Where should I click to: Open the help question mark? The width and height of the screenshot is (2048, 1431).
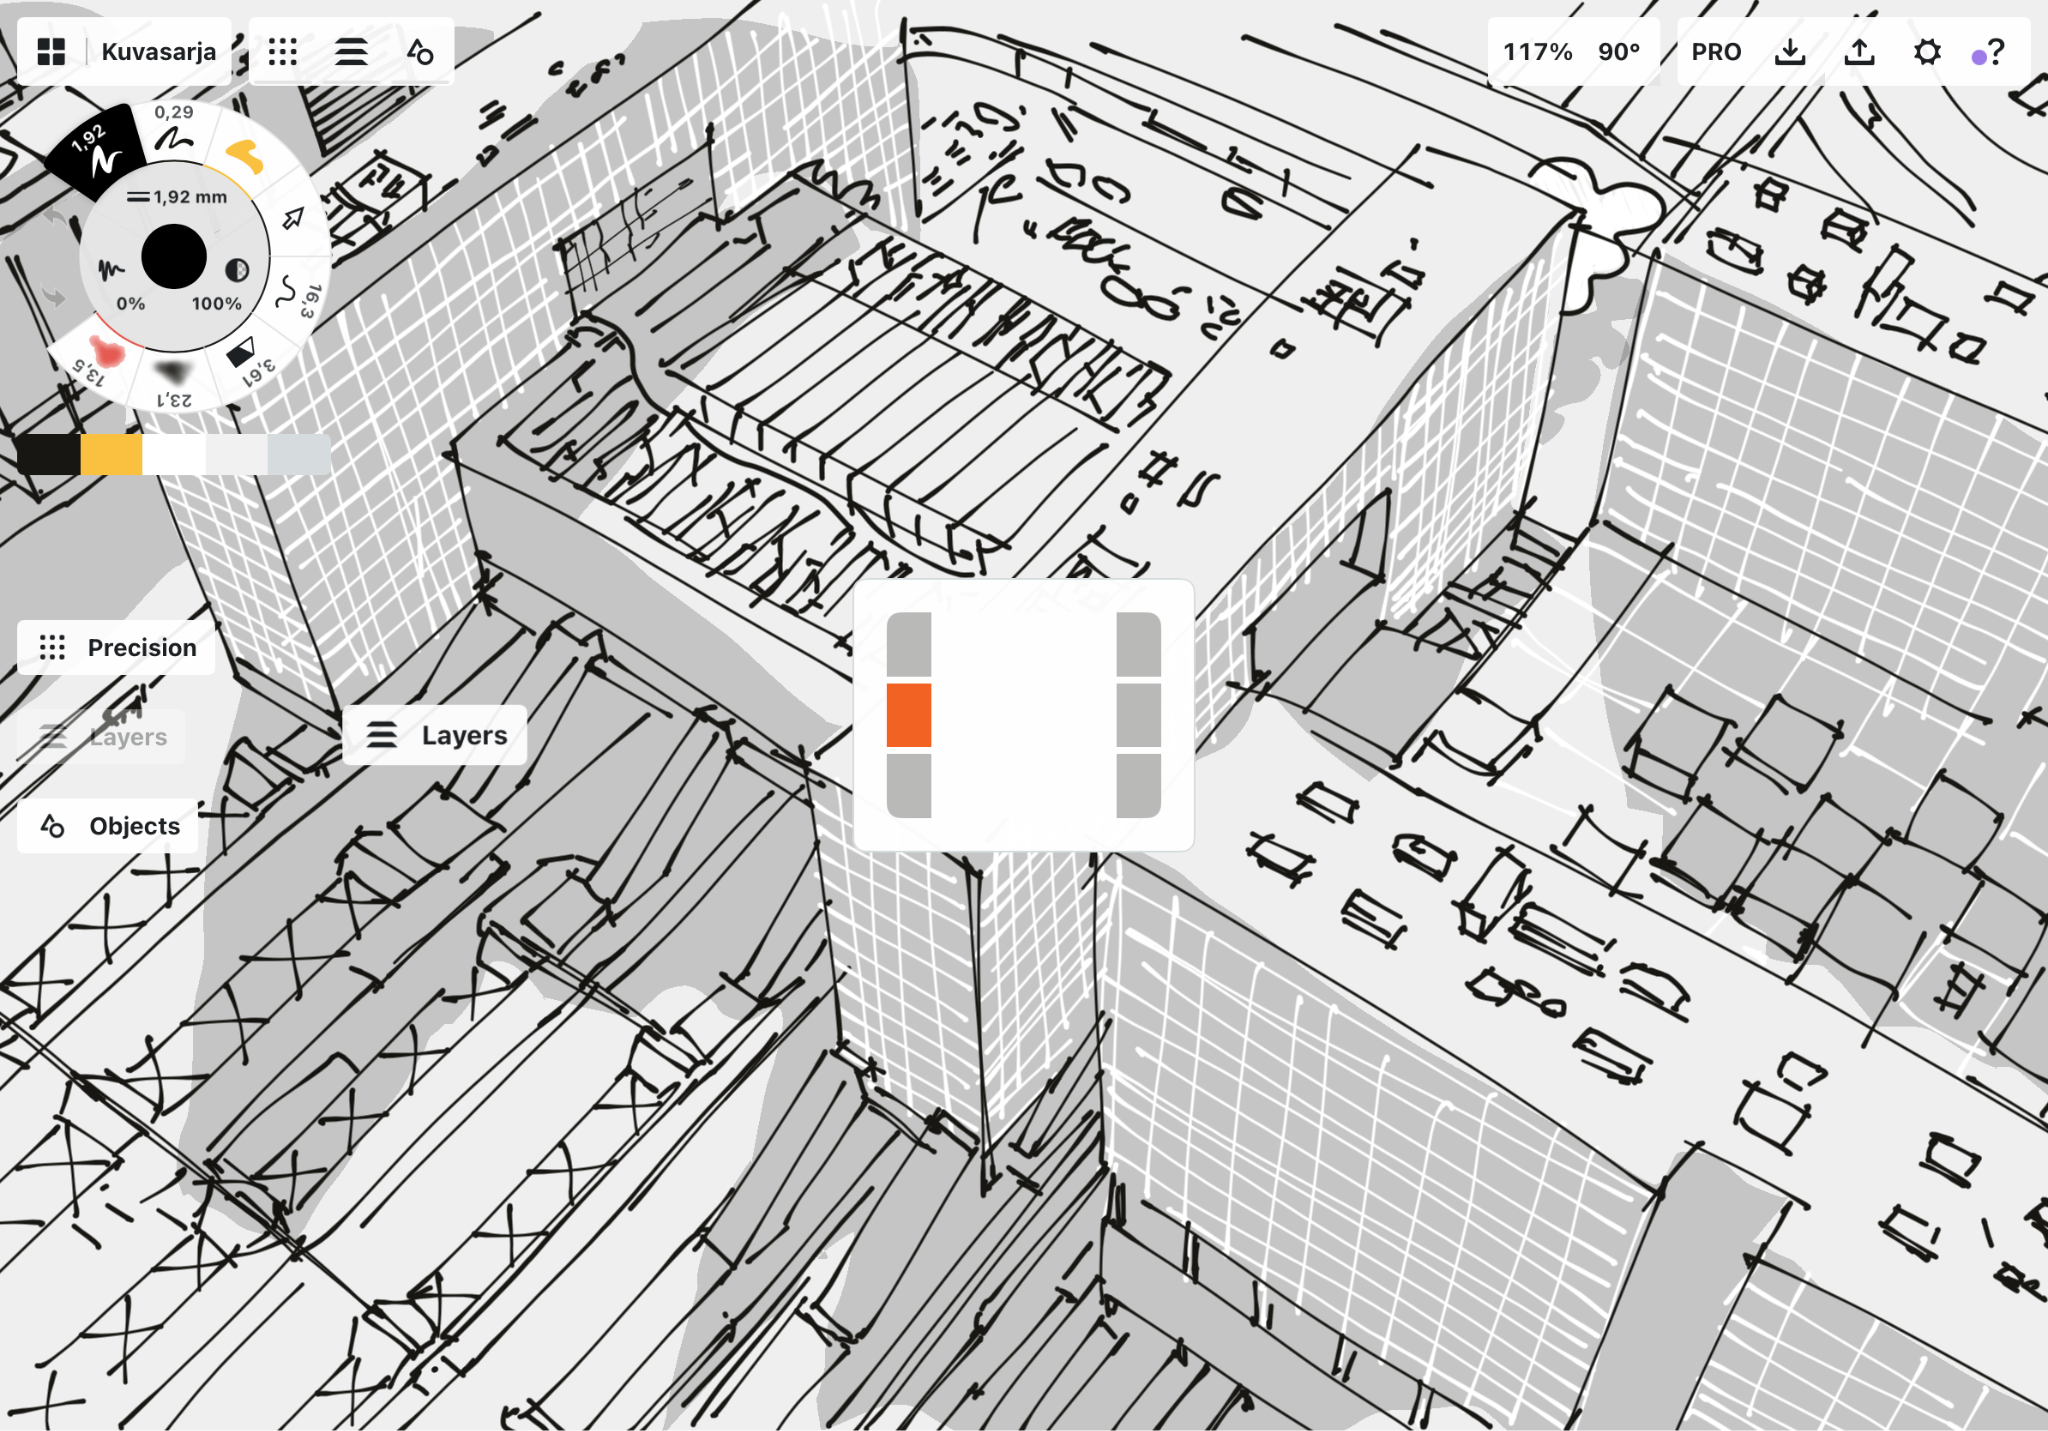[x=1995, y=52]
